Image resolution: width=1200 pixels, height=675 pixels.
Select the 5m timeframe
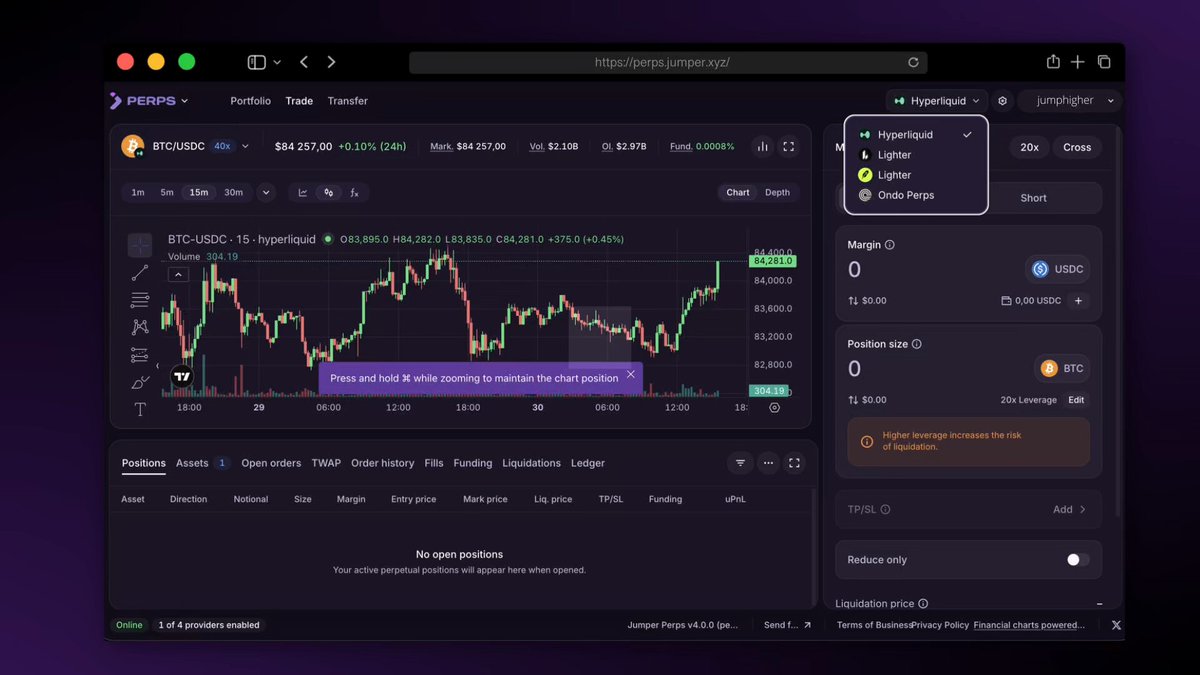(167, 193)
